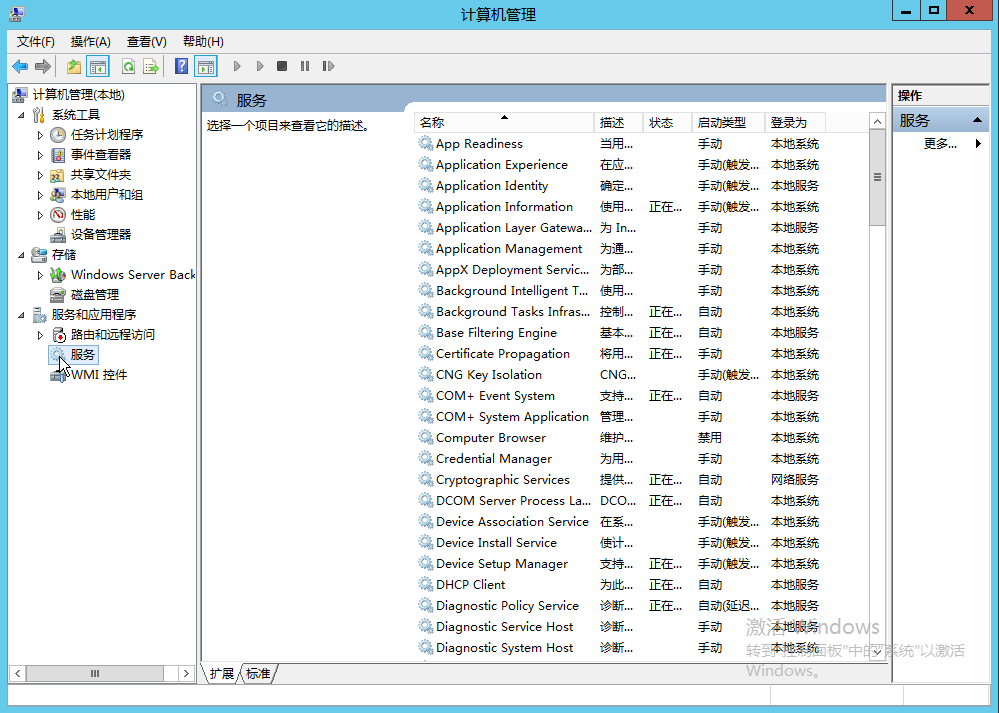This screenshot has width=999, height=713.
Task: Select the Credential Manager service
Action: click(x=618, y=459)
